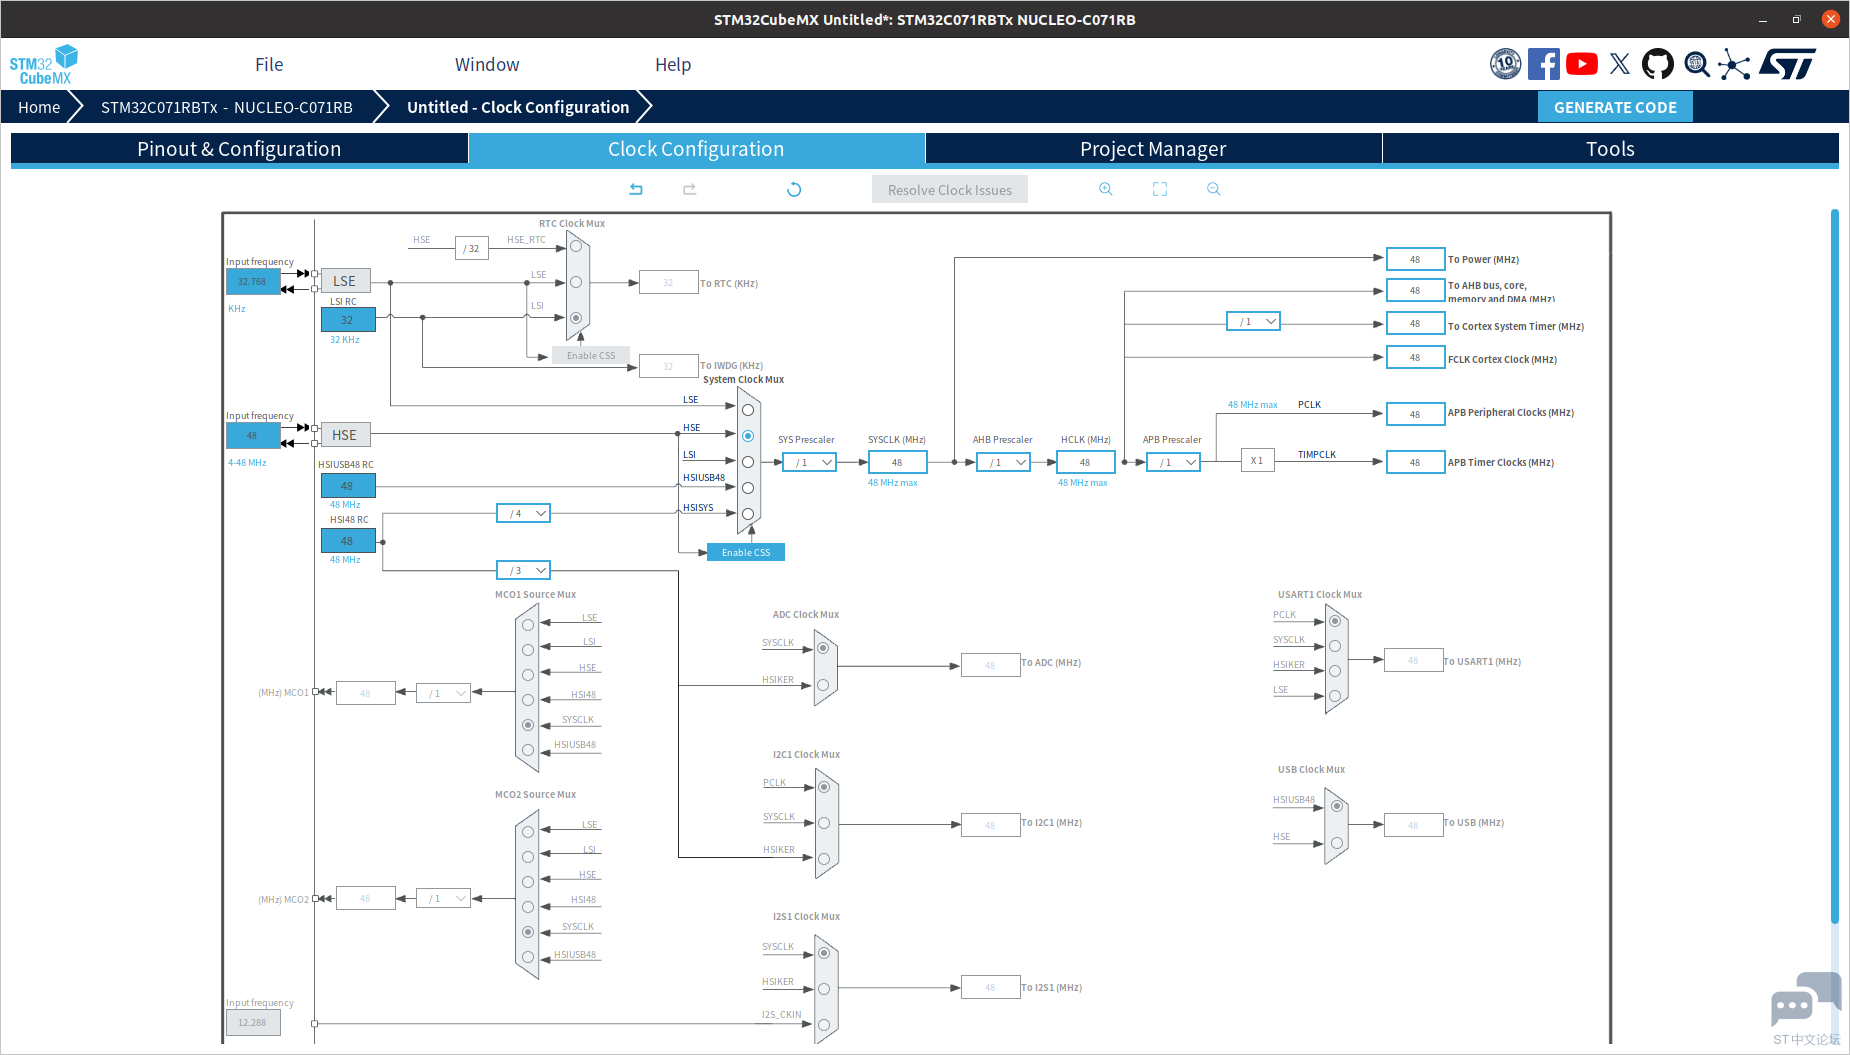Zoom out of the clock diagram
Screen dimensions: 1850x1055
(x=1214, y=189)
